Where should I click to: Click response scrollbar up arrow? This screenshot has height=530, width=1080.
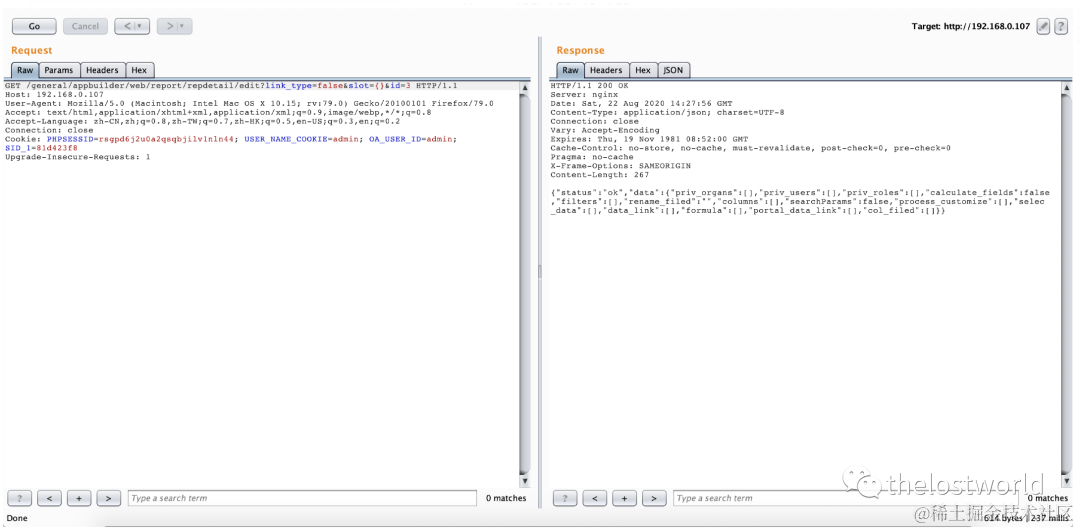pyautogui.click(x=1067, y=88)
